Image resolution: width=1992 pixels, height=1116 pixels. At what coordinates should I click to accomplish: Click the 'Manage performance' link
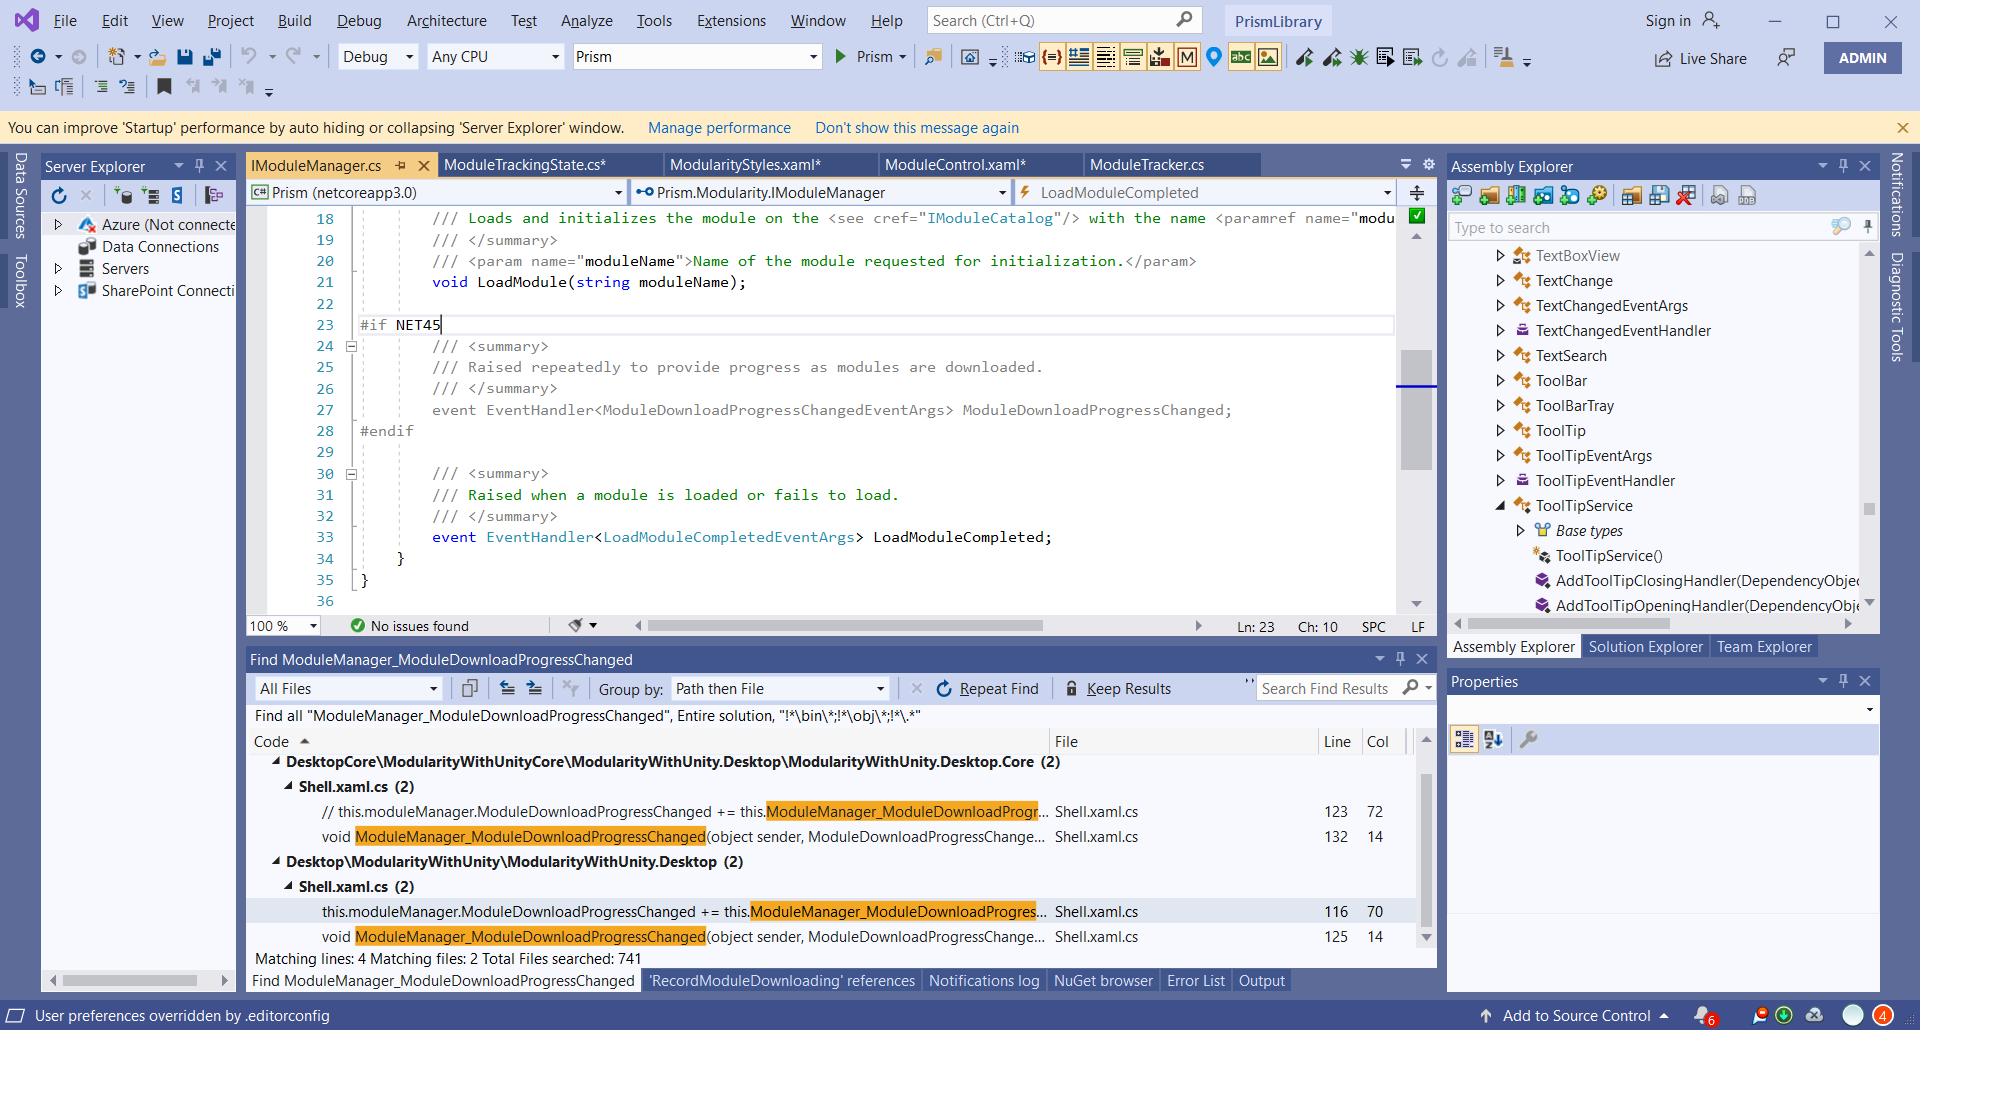[x=719, y=128]
